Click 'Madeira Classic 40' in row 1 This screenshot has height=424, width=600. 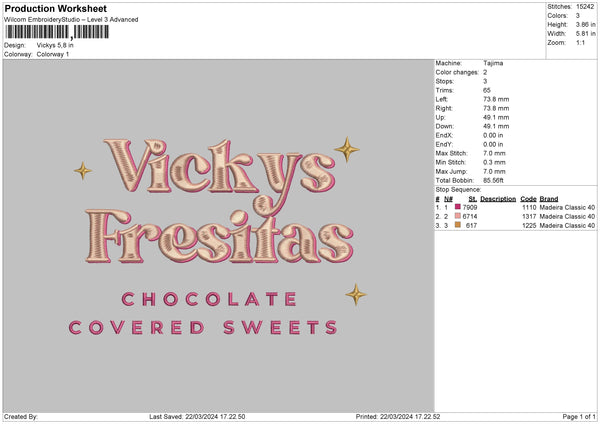click(567, 207)
